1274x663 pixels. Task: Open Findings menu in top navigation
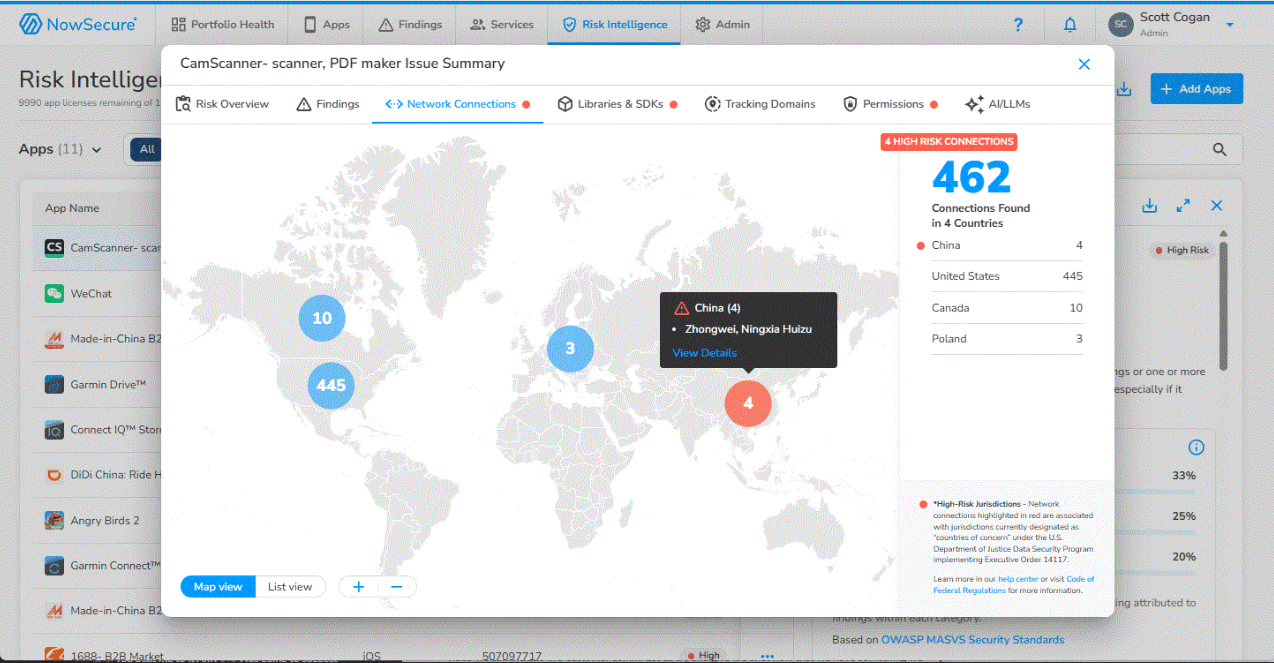point(410,24)
